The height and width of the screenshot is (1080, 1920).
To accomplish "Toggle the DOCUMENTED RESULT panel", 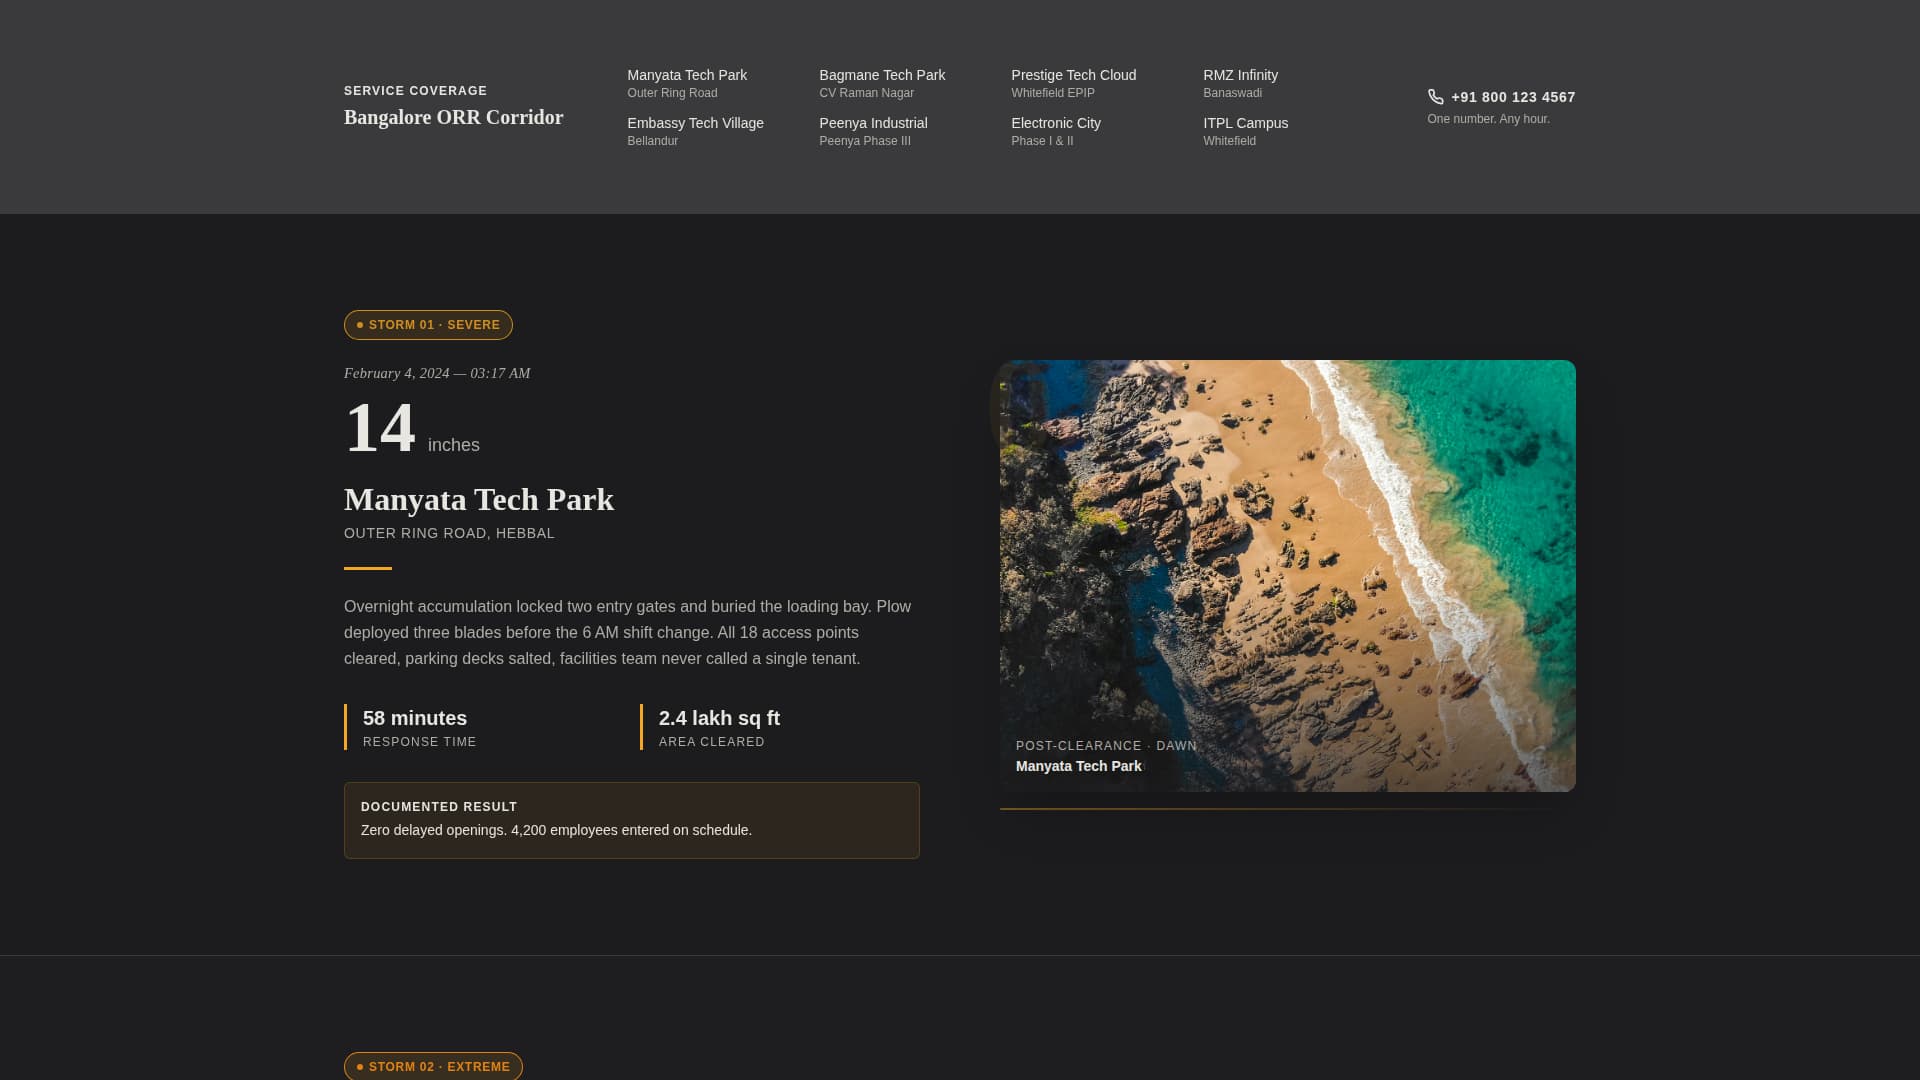I will (631, 820).
